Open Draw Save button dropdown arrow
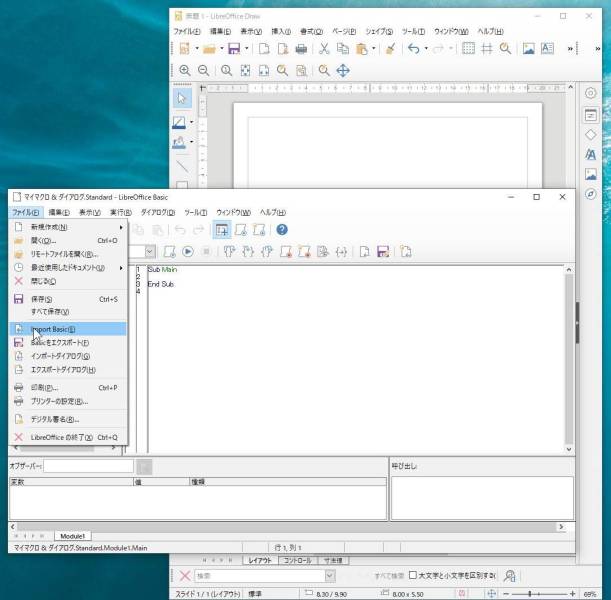 pos(247,49)
